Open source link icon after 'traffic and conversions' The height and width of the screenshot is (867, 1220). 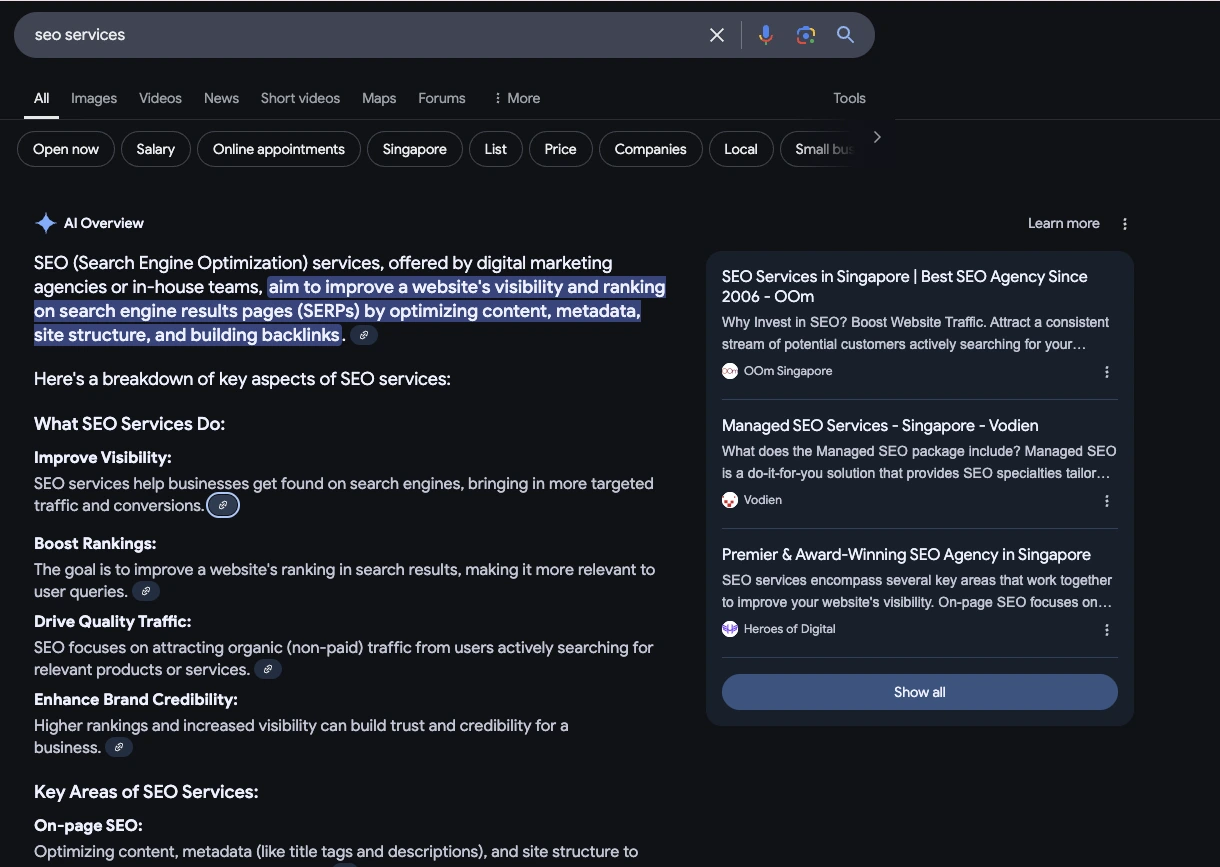point(223,505)
